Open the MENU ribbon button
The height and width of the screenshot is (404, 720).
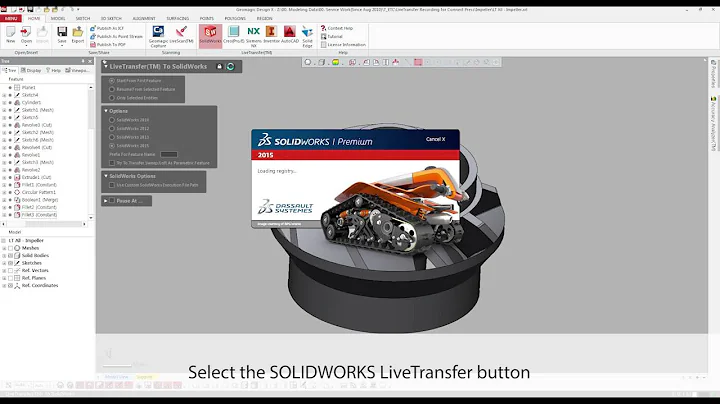[11, 18]
